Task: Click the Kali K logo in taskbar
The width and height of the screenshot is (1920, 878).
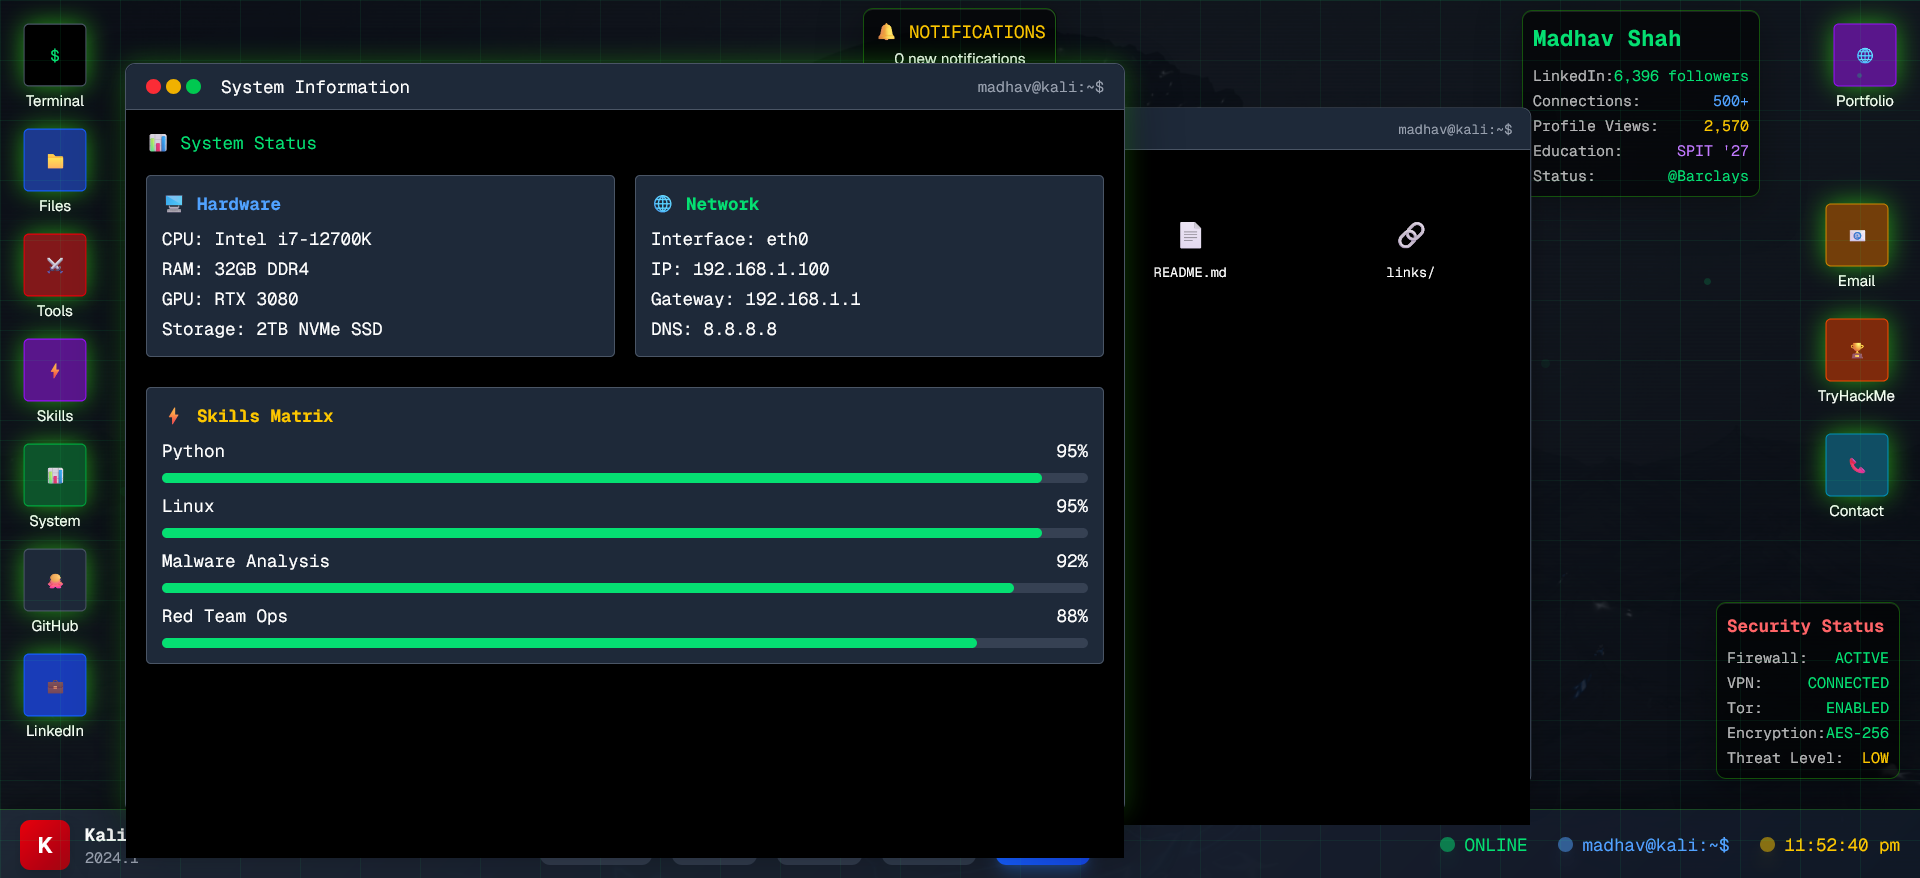Action: pyautogui.click(x=45, y=845)
